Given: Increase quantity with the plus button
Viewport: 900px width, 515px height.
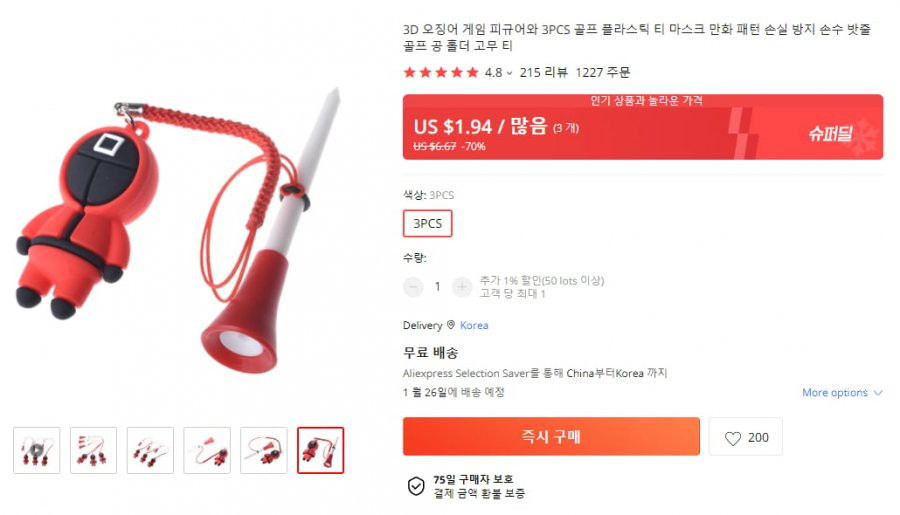Looking at the screenshot, I should click(x=462, y=286).
